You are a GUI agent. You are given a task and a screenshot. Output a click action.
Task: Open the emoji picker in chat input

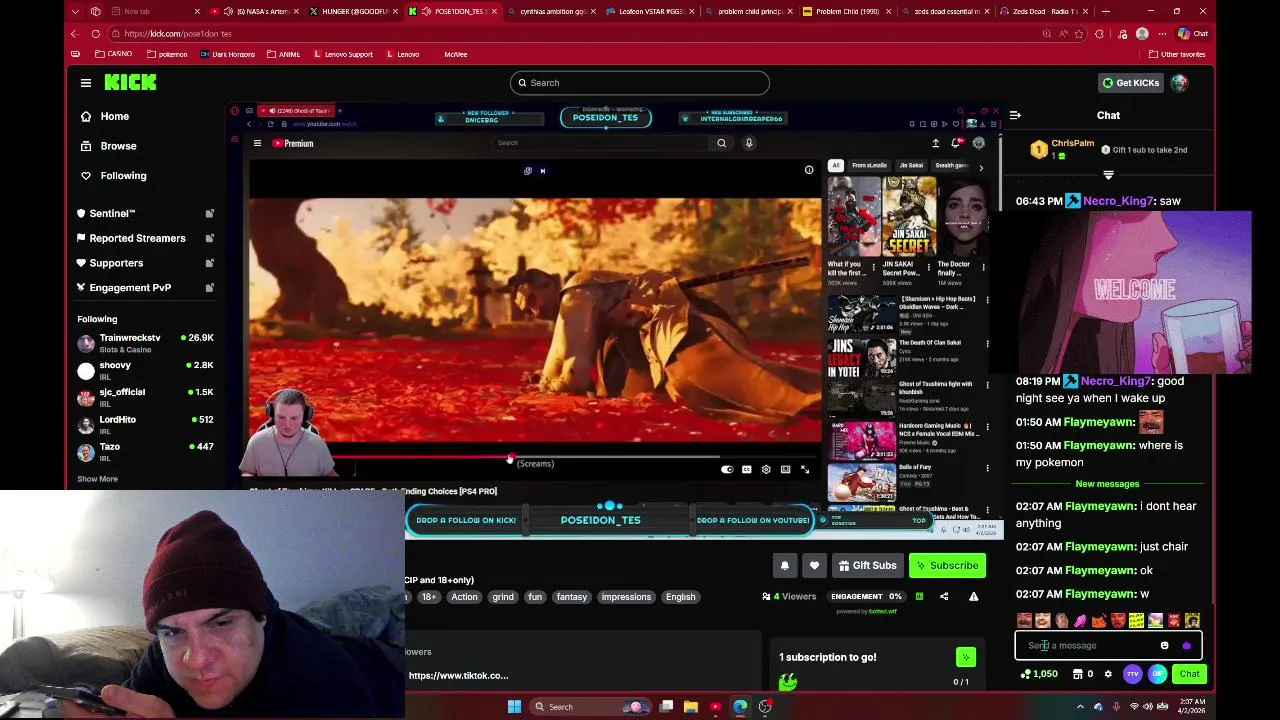[1165, 645]
